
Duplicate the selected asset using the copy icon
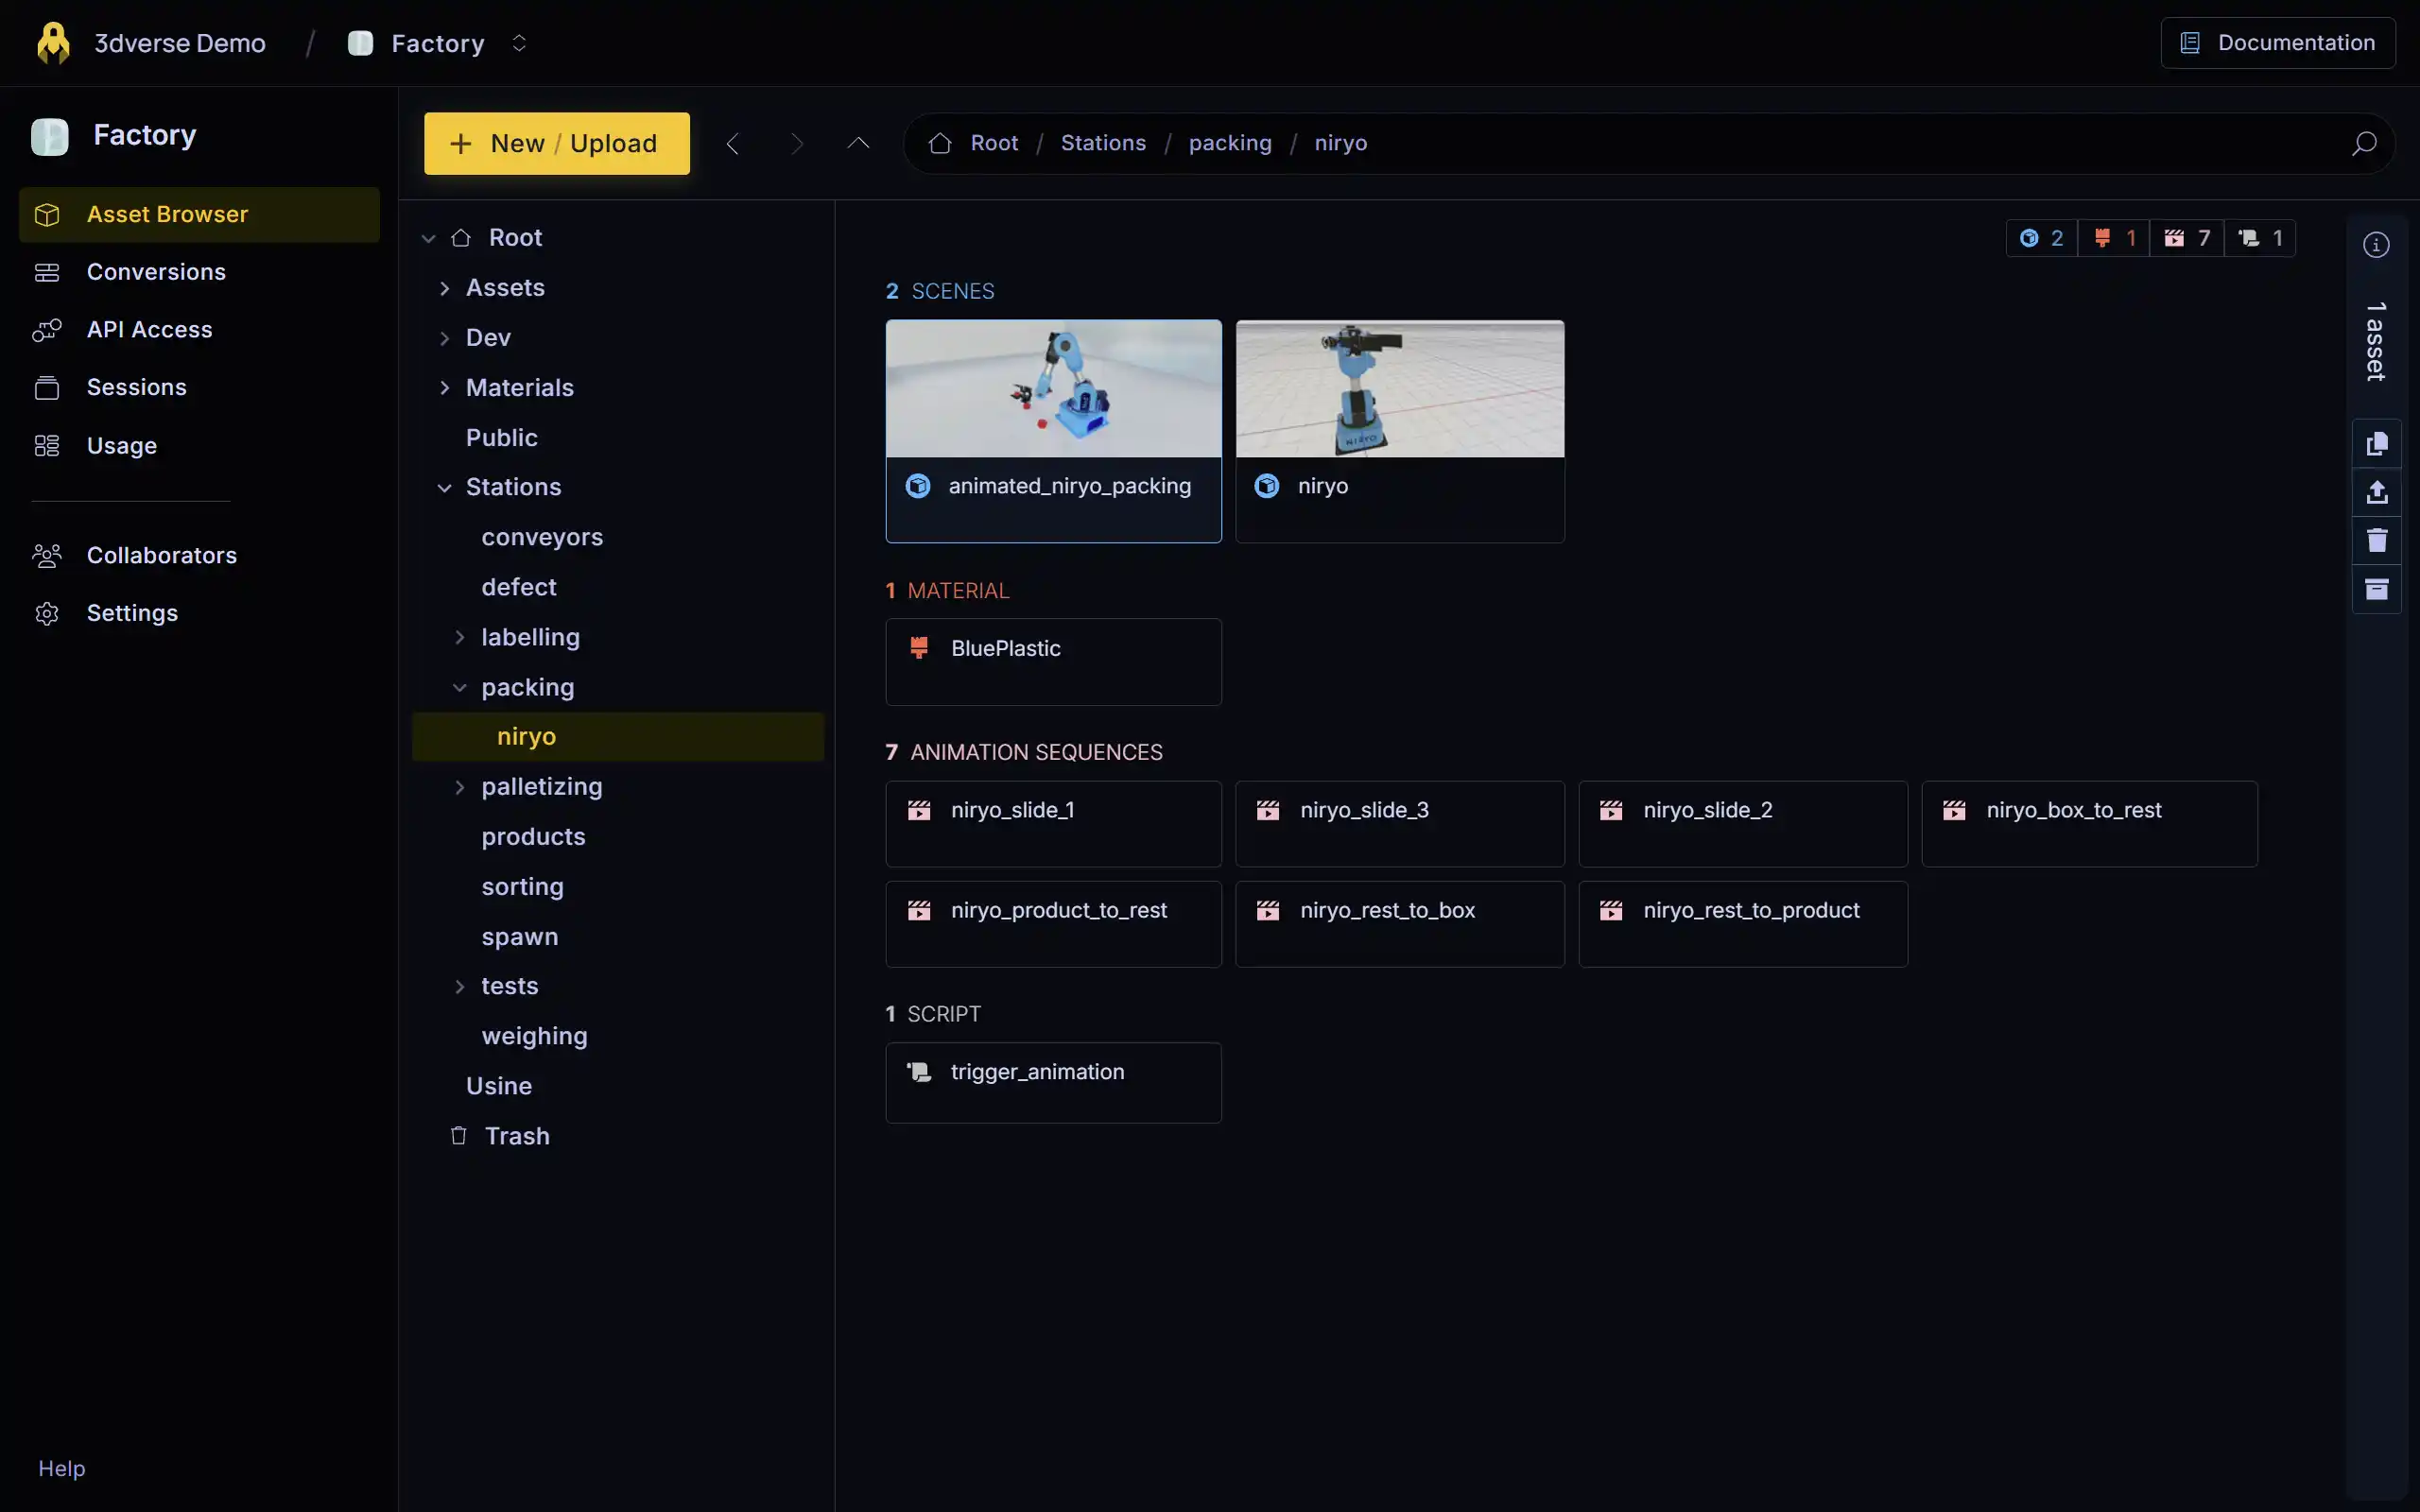point(2377,443)
